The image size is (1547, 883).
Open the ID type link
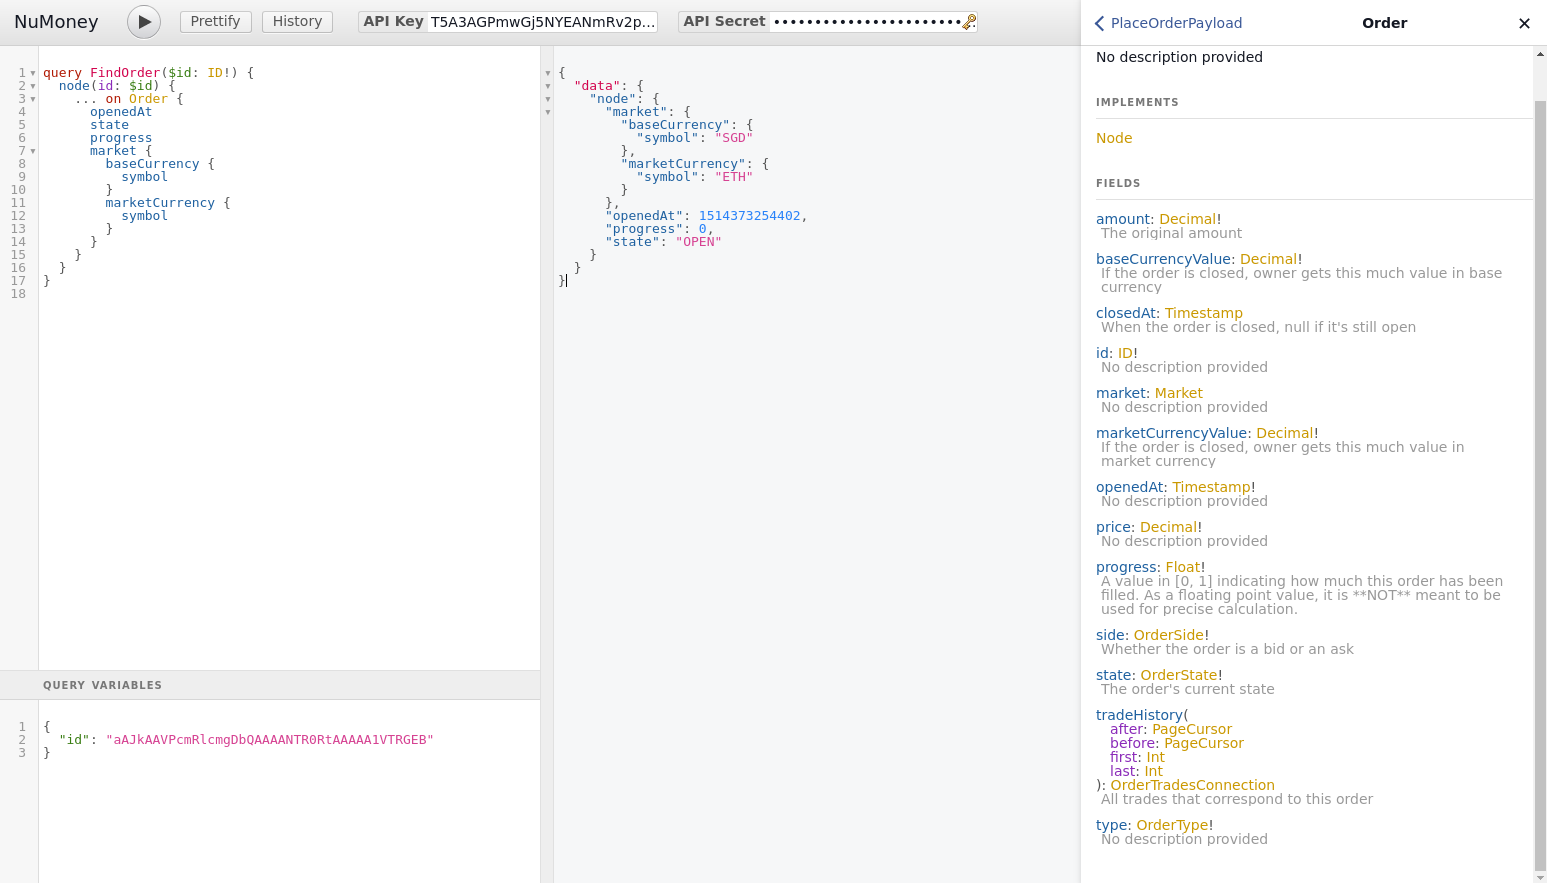[1125, 353]
